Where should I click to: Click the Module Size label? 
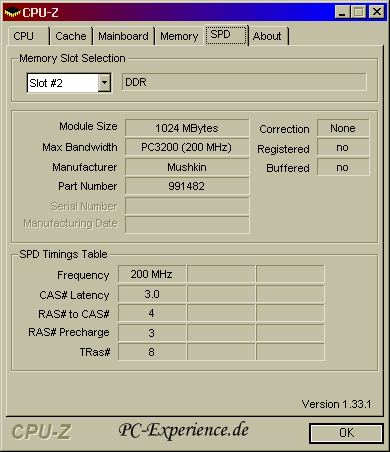coord(88,126)
